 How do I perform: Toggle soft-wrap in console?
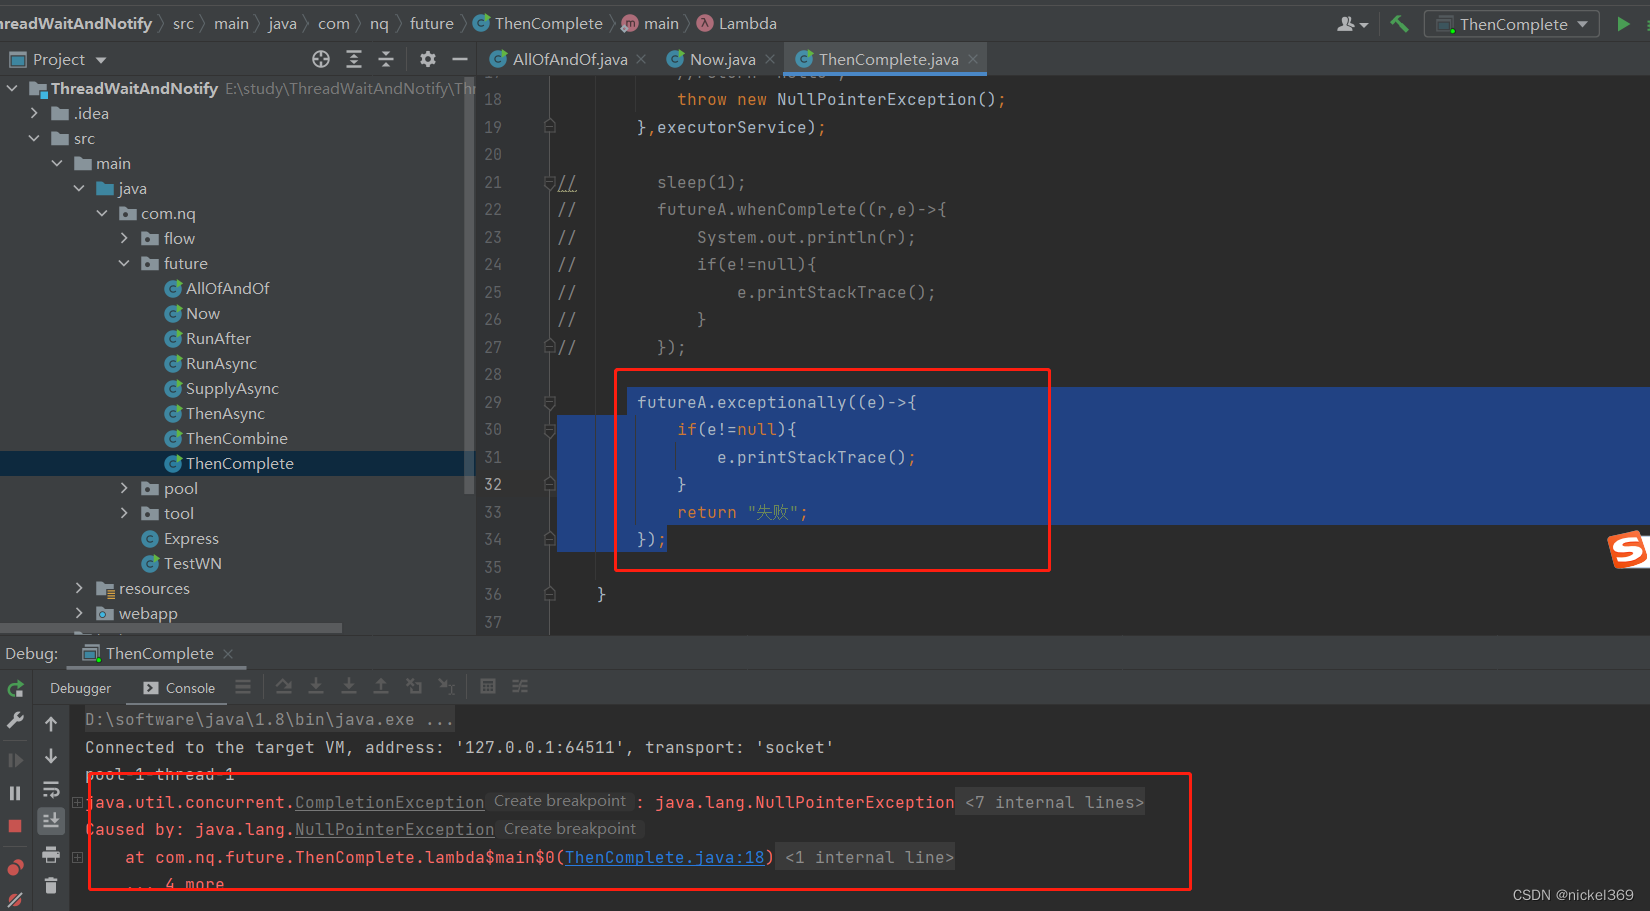(51, 789)
